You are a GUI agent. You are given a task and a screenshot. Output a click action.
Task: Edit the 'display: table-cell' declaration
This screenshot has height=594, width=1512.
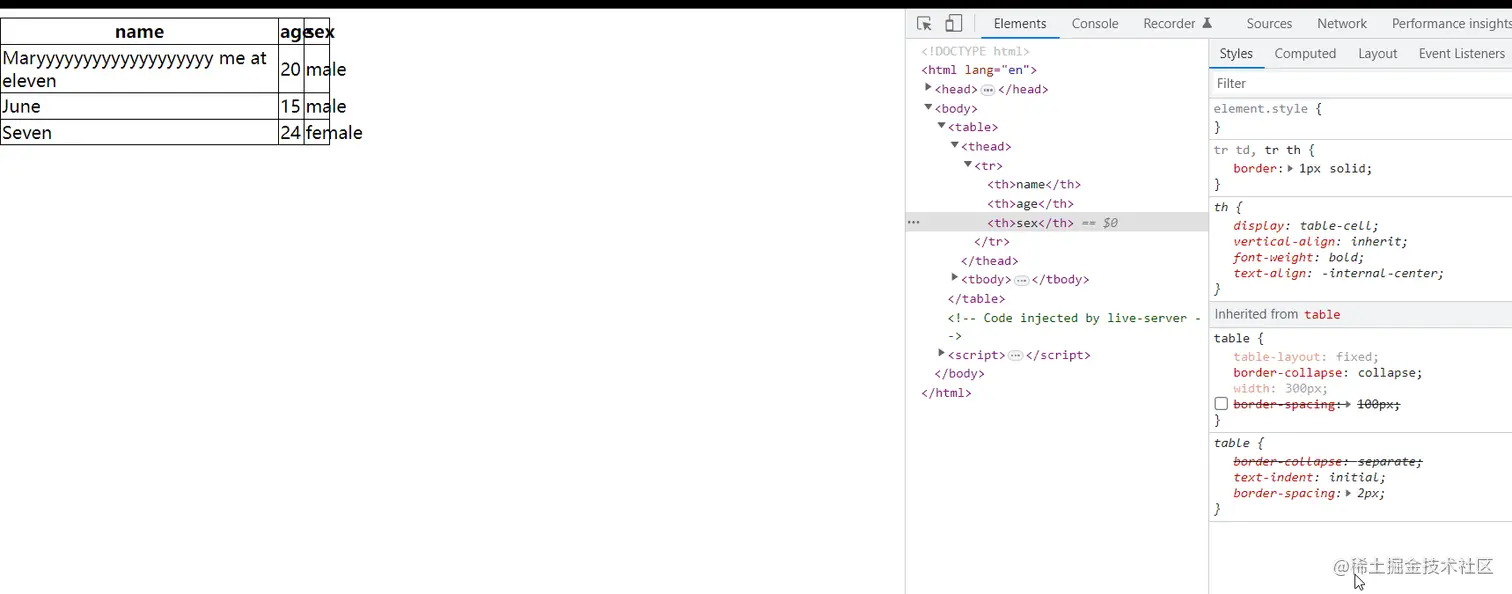(1306, 226)
